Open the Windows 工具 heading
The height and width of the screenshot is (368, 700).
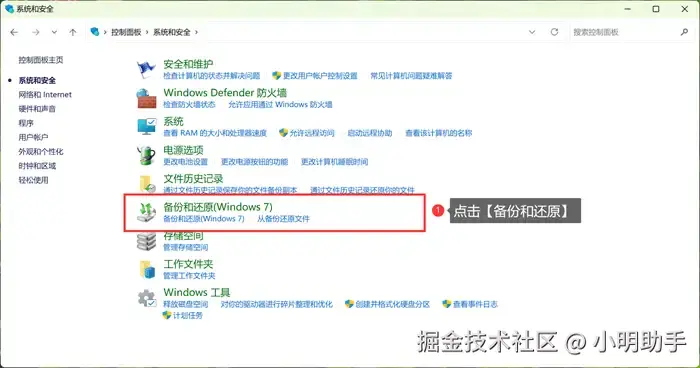click(x=196, y=293)
